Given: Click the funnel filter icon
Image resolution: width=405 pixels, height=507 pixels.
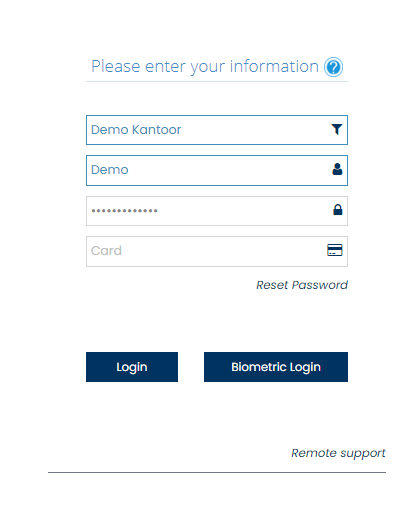Looking at the screenshot, I should tap(337, 129).
